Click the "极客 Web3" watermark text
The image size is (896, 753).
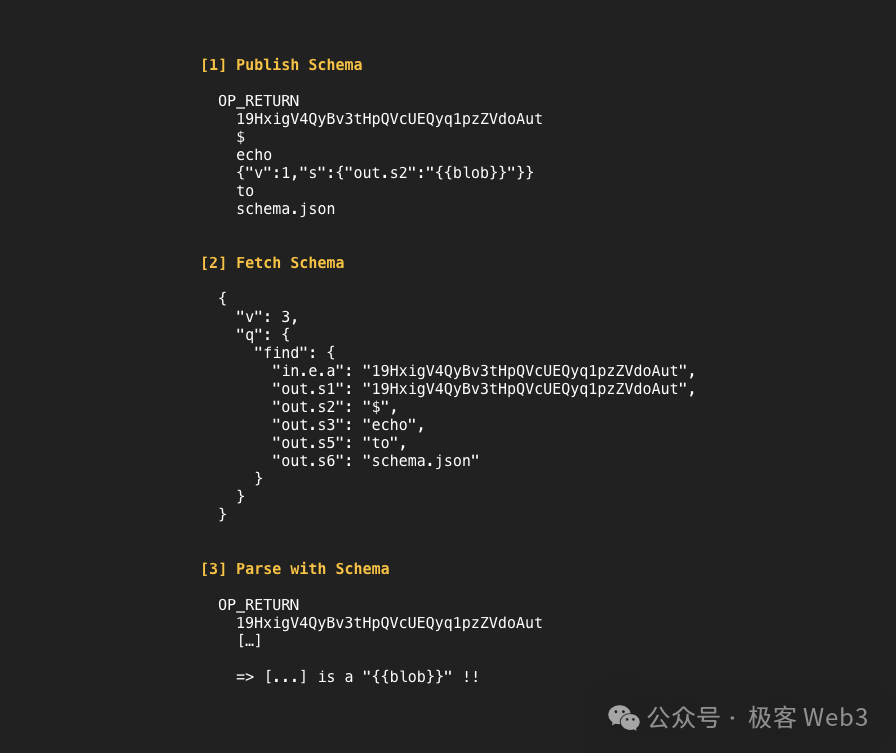tap(808, 718)
